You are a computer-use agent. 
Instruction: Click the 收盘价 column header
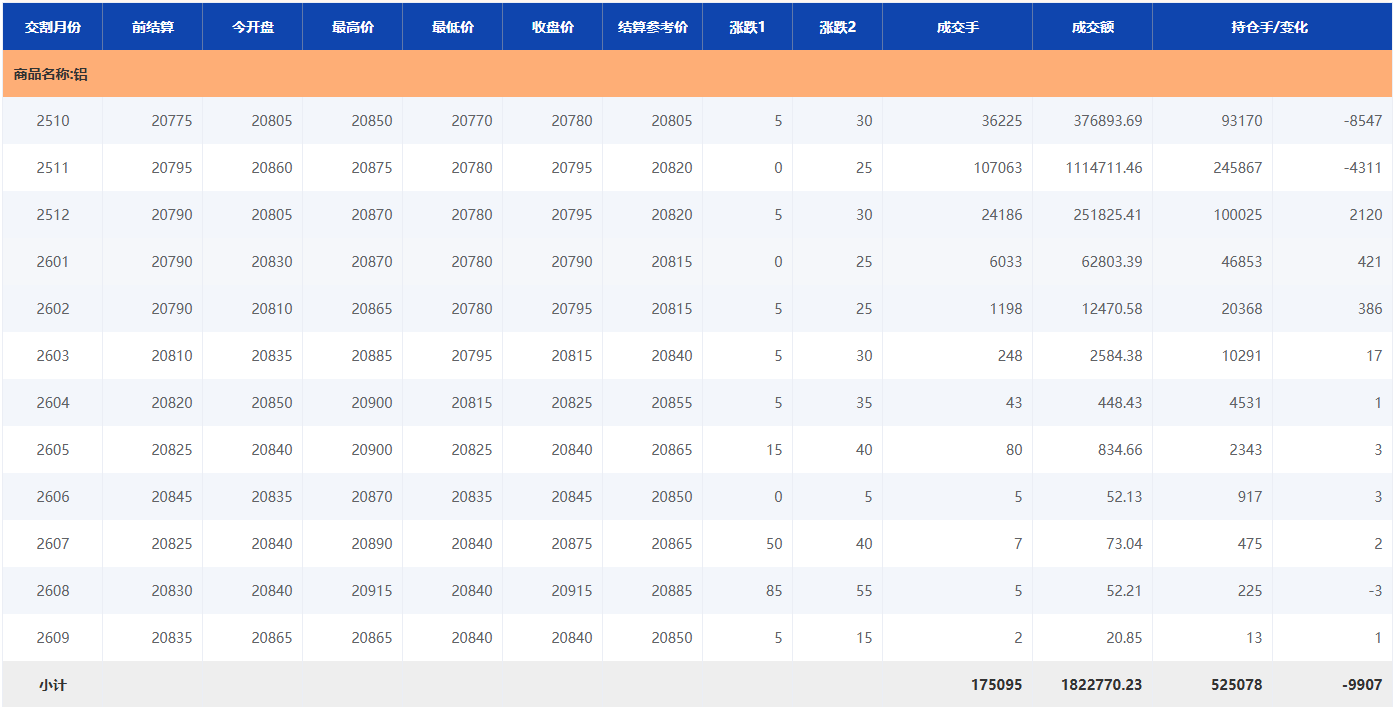[x=552, y=27]
